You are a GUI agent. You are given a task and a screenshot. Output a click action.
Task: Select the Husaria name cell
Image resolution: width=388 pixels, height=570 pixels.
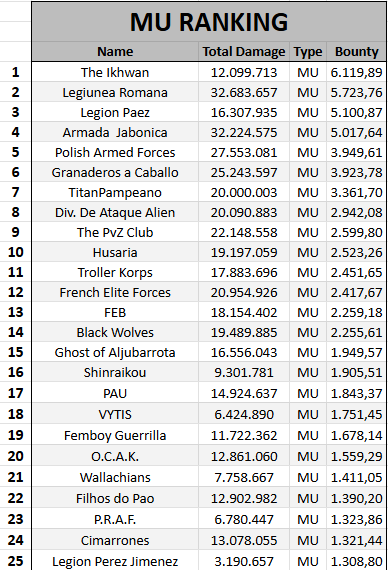point(115,252)
